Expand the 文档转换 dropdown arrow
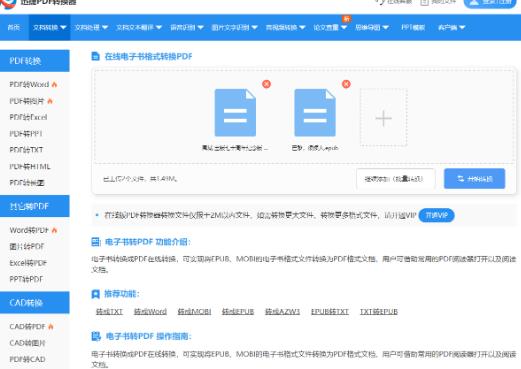Image resolution: width=521 pixels, height=369 pixels. click(63, 27)
